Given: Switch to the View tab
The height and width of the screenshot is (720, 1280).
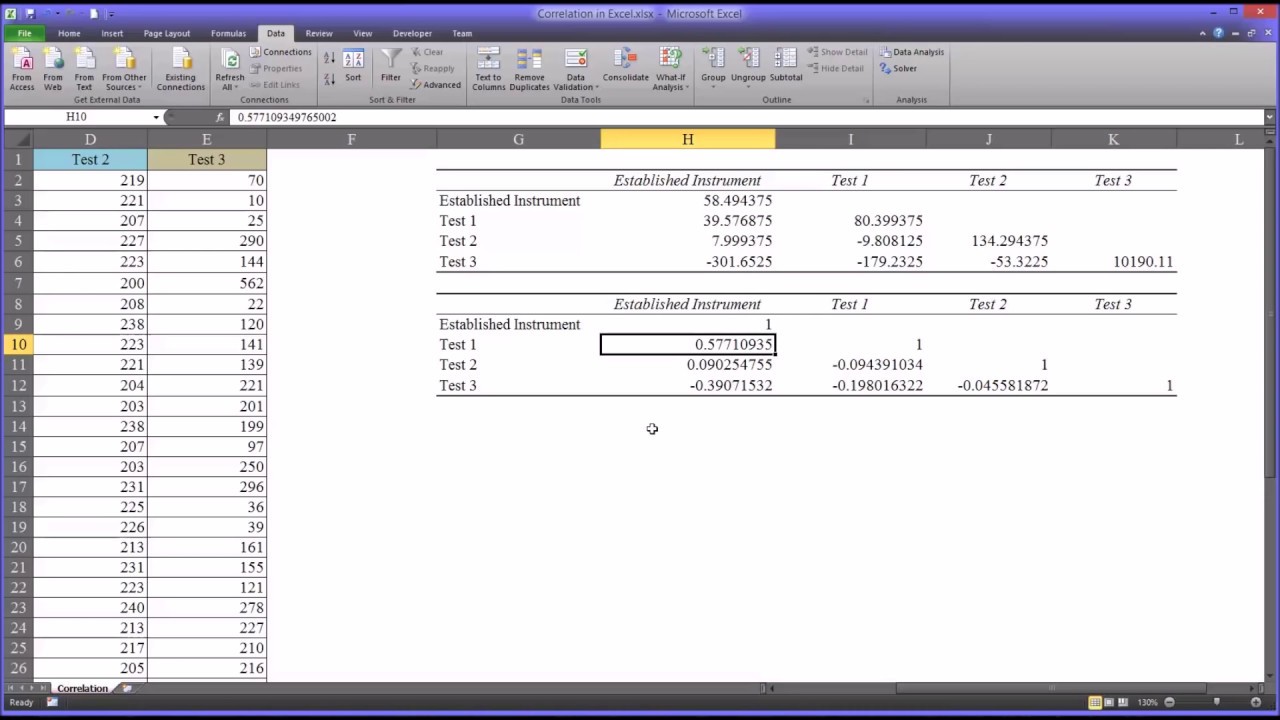Looking at the screenshot, I should [362, 33].
